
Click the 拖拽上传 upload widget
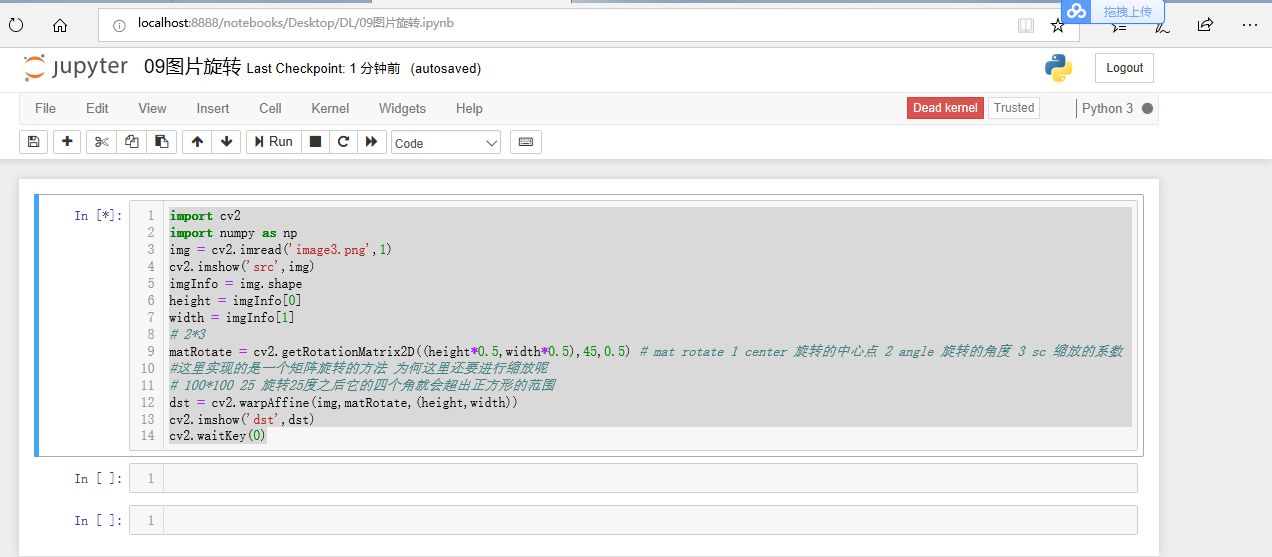1113,12
